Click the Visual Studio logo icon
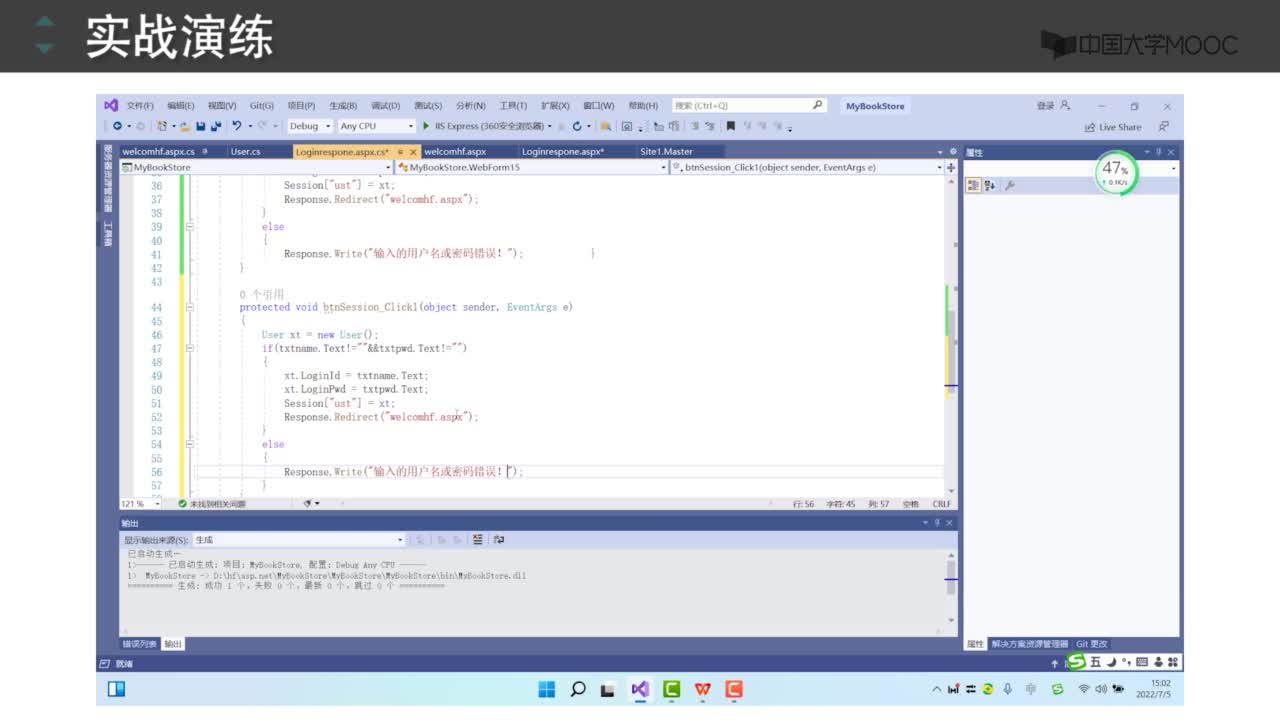This screenshot has width=1280, height=720. [111, 105]
